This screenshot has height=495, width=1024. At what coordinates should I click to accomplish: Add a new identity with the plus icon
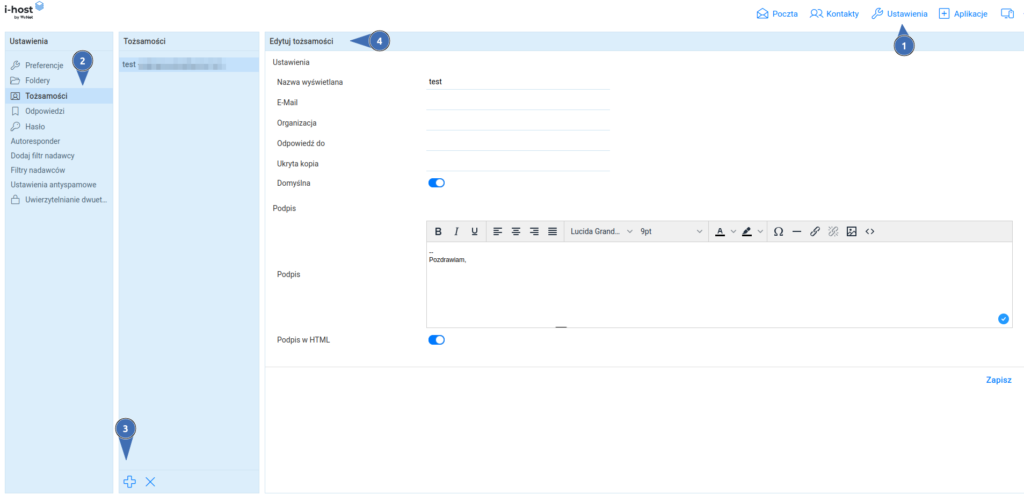point(129,482)
